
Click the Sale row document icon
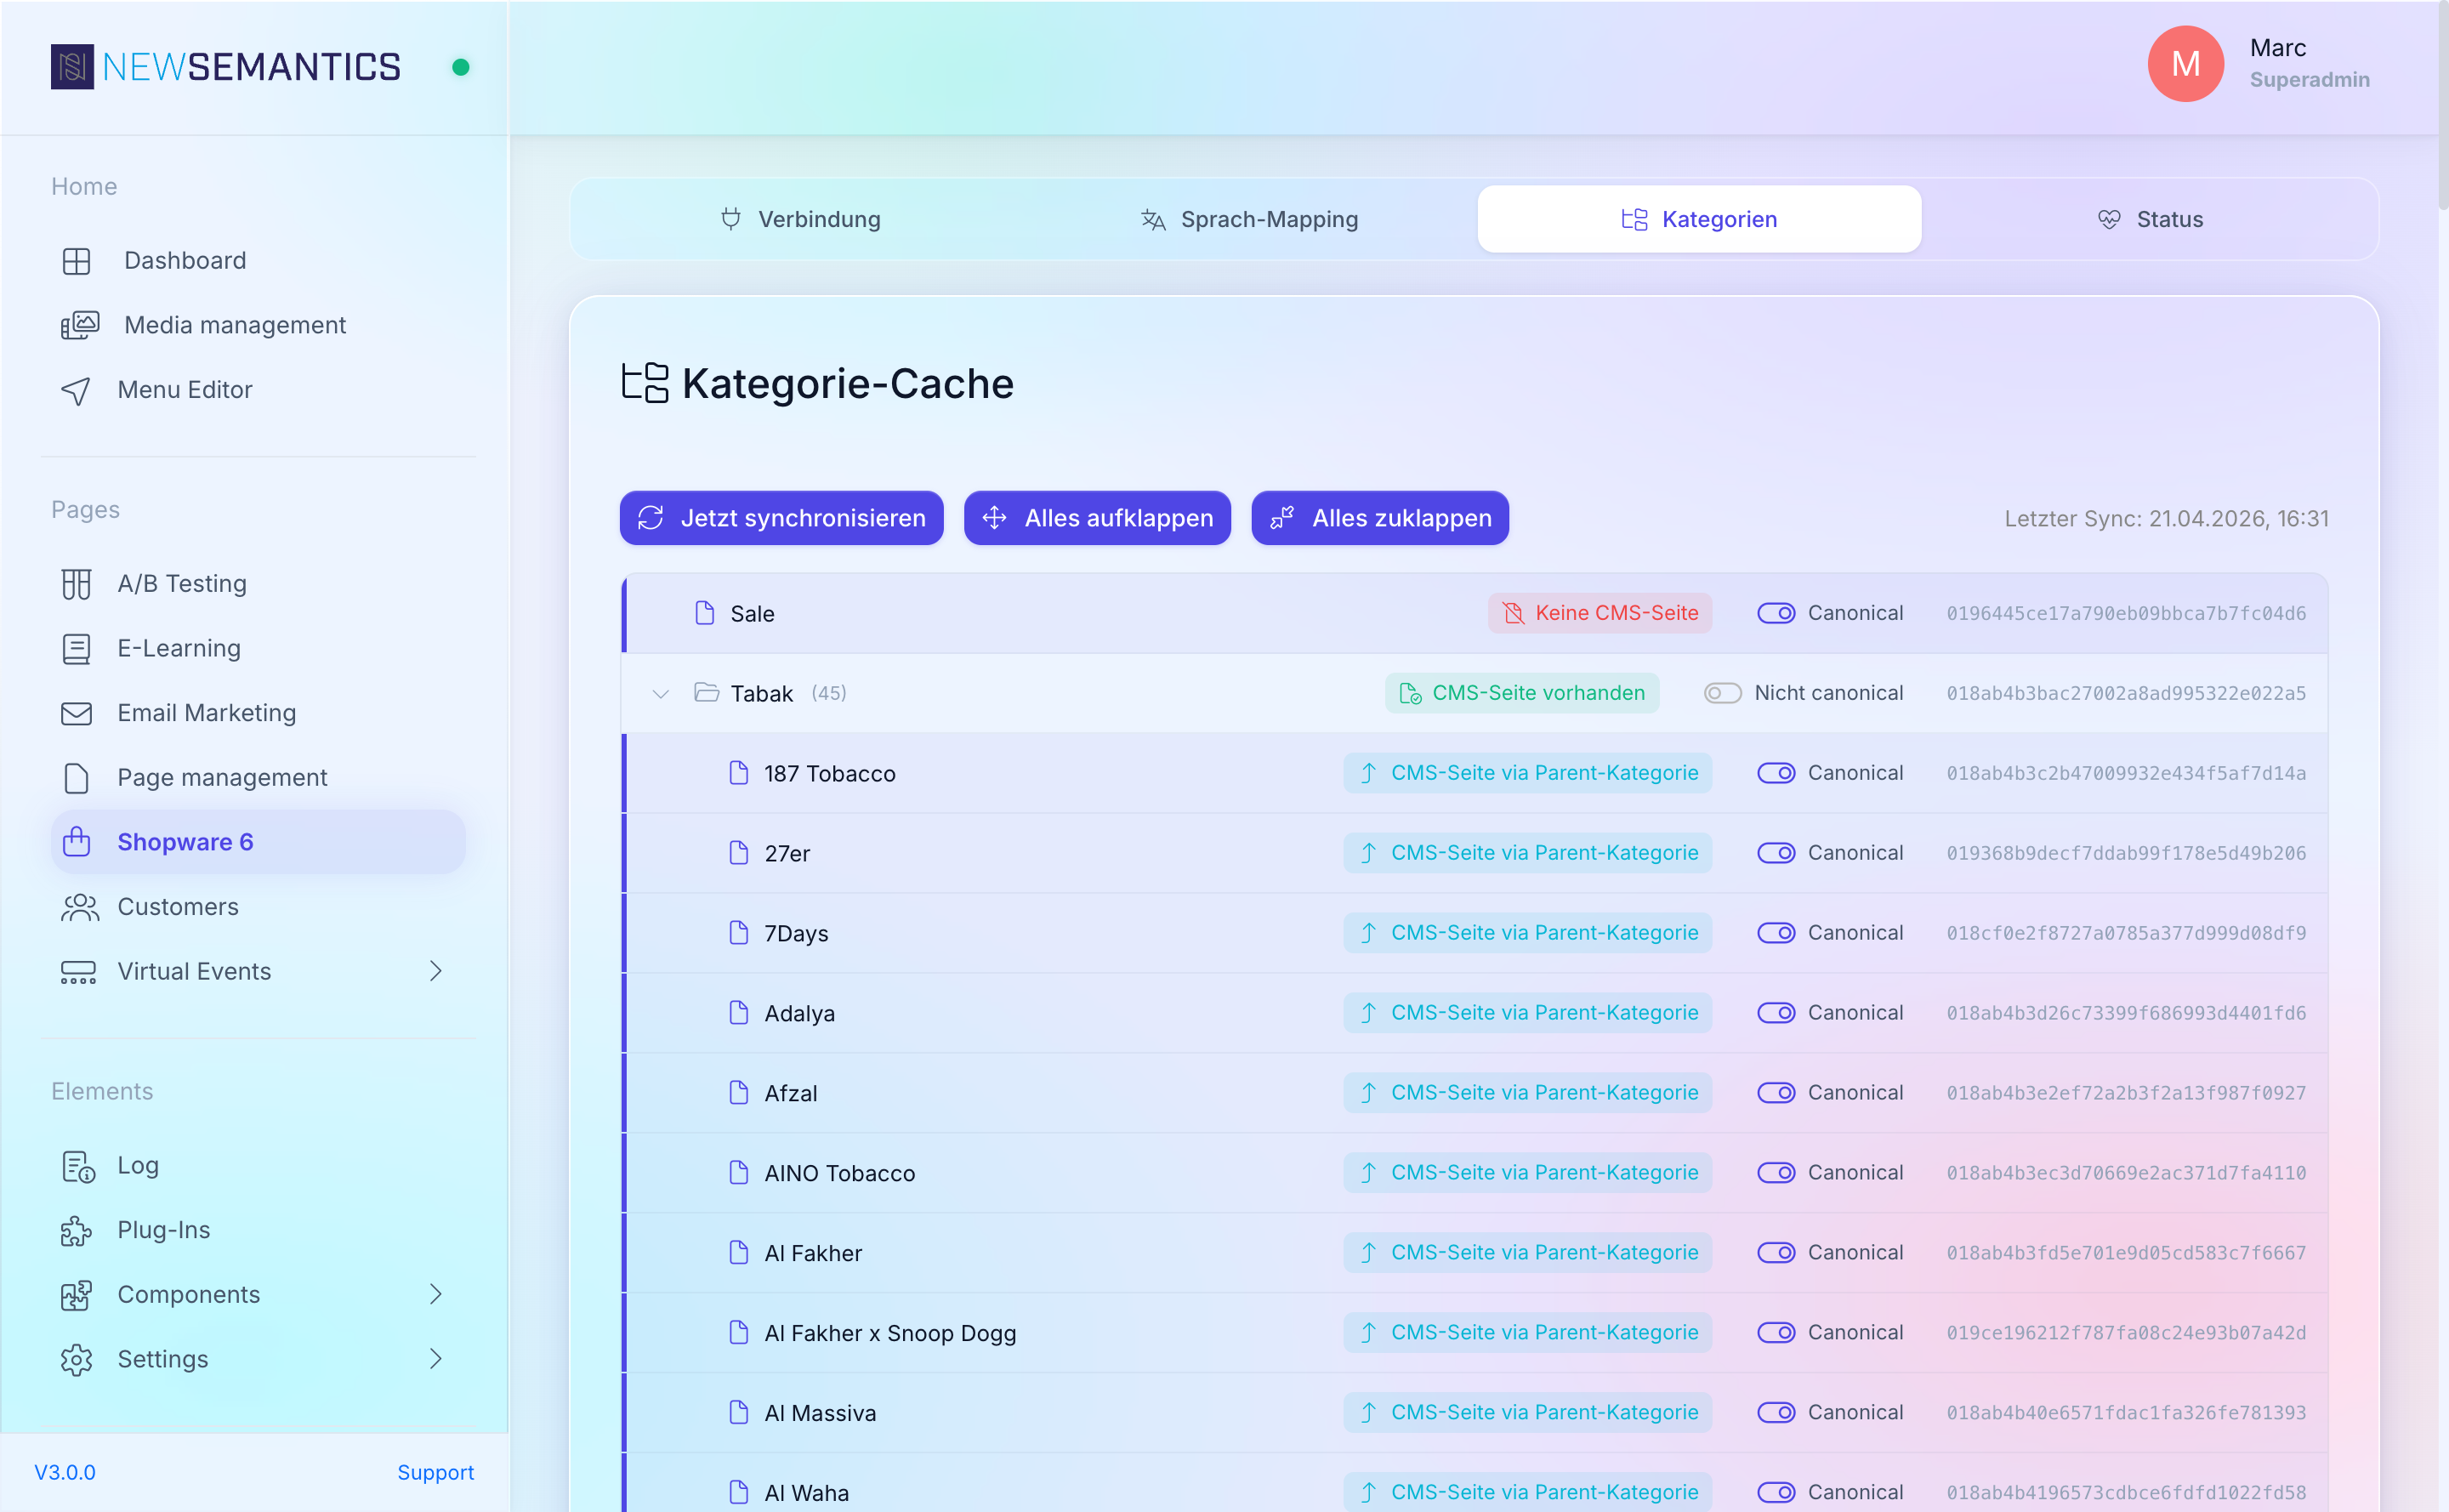(x=705, y=613)
